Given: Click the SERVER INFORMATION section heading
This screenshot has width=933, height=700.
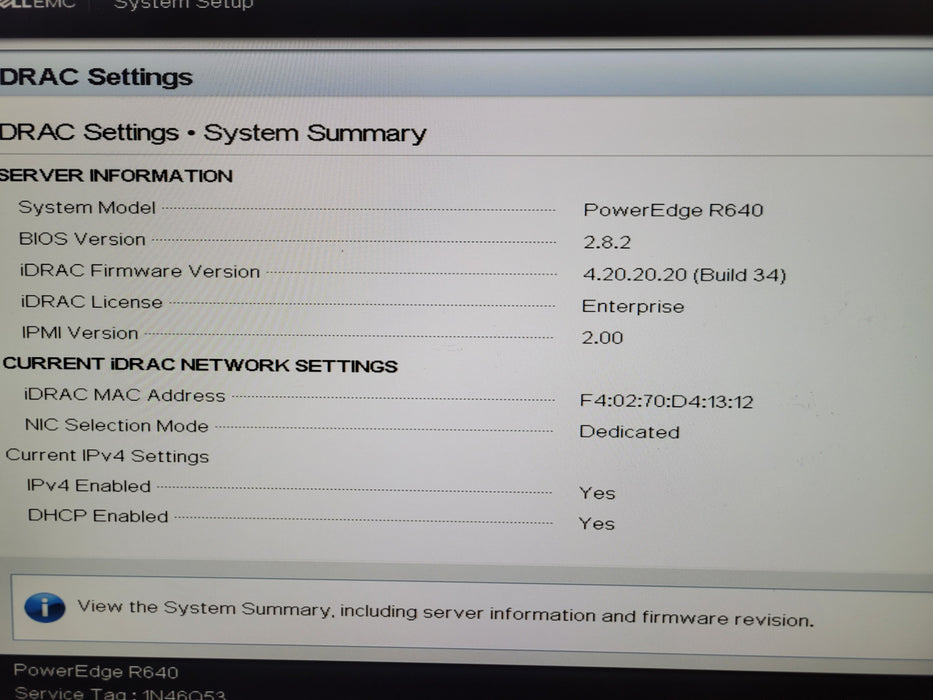Looking at the screenshot, I should tap(116, 176).
